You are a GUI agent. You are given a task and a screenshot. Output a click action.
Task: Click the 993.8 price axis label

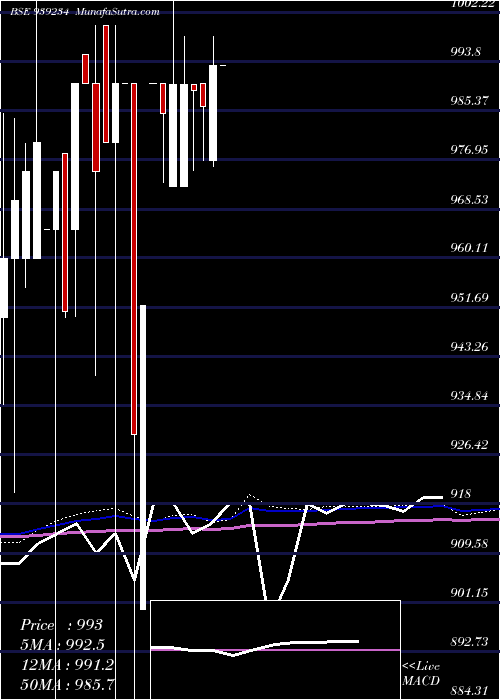click(x=465, y=52)
